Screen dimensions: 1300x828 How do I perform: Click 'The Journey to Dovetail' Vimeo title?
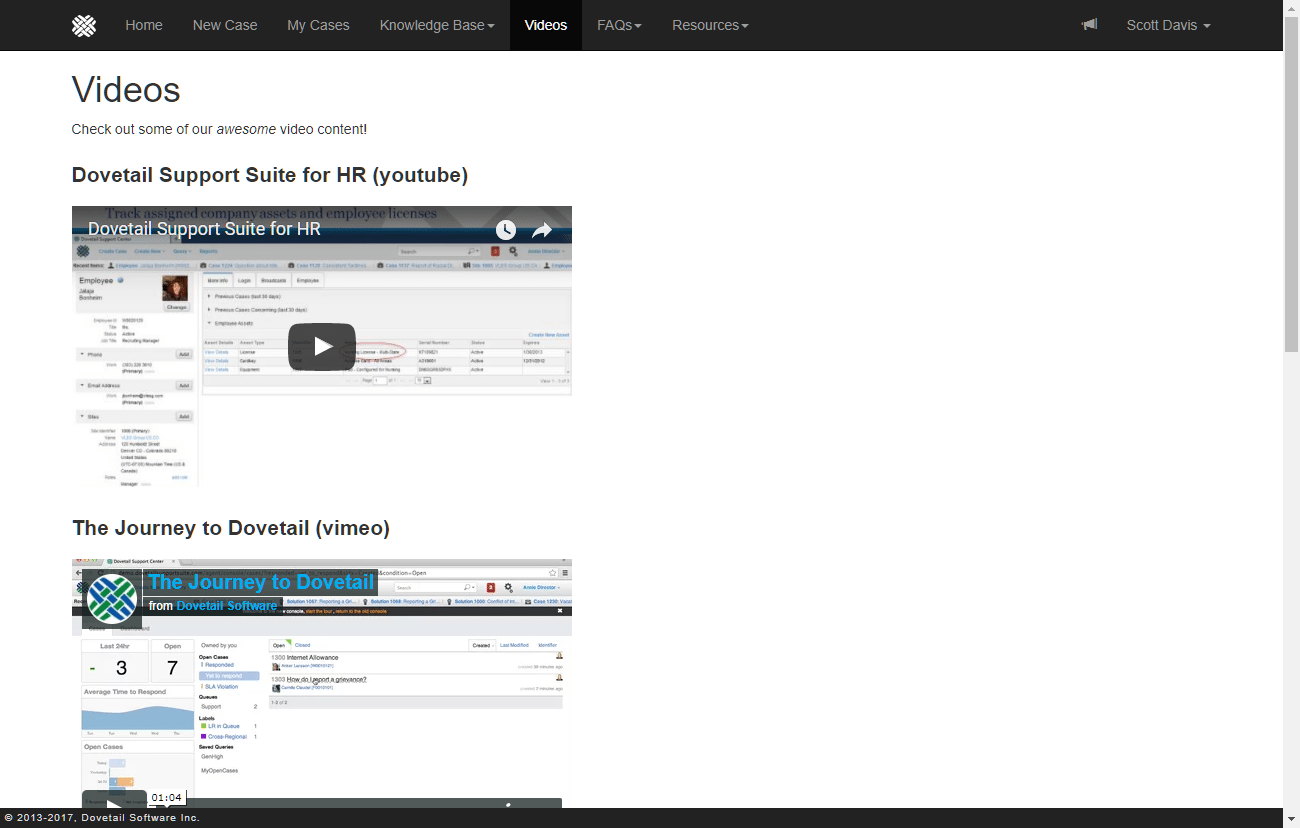261,582
